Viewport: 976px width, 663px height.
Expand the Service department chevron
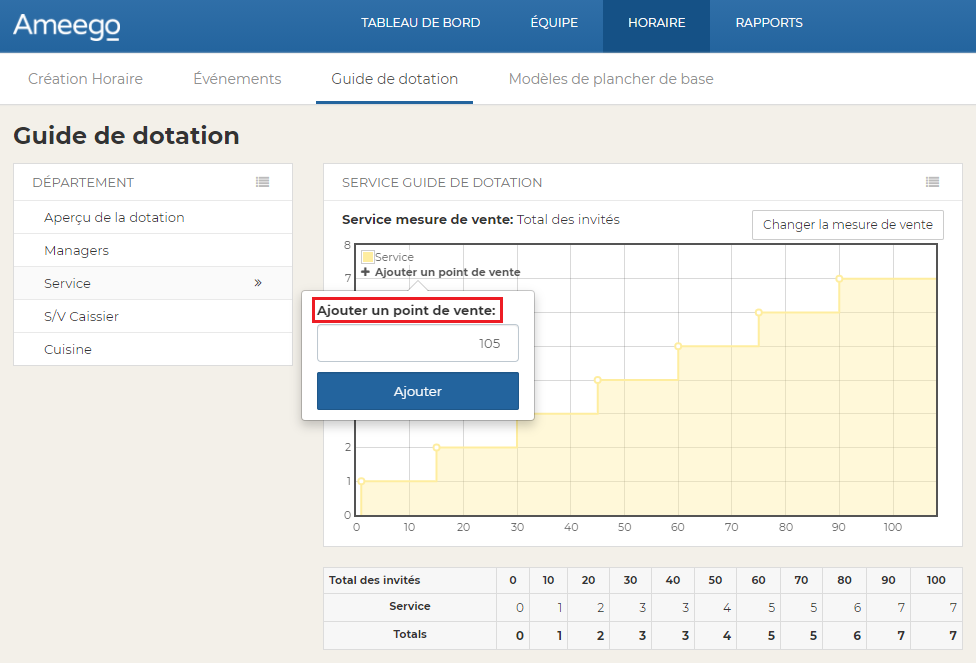[x=258, y=283]
